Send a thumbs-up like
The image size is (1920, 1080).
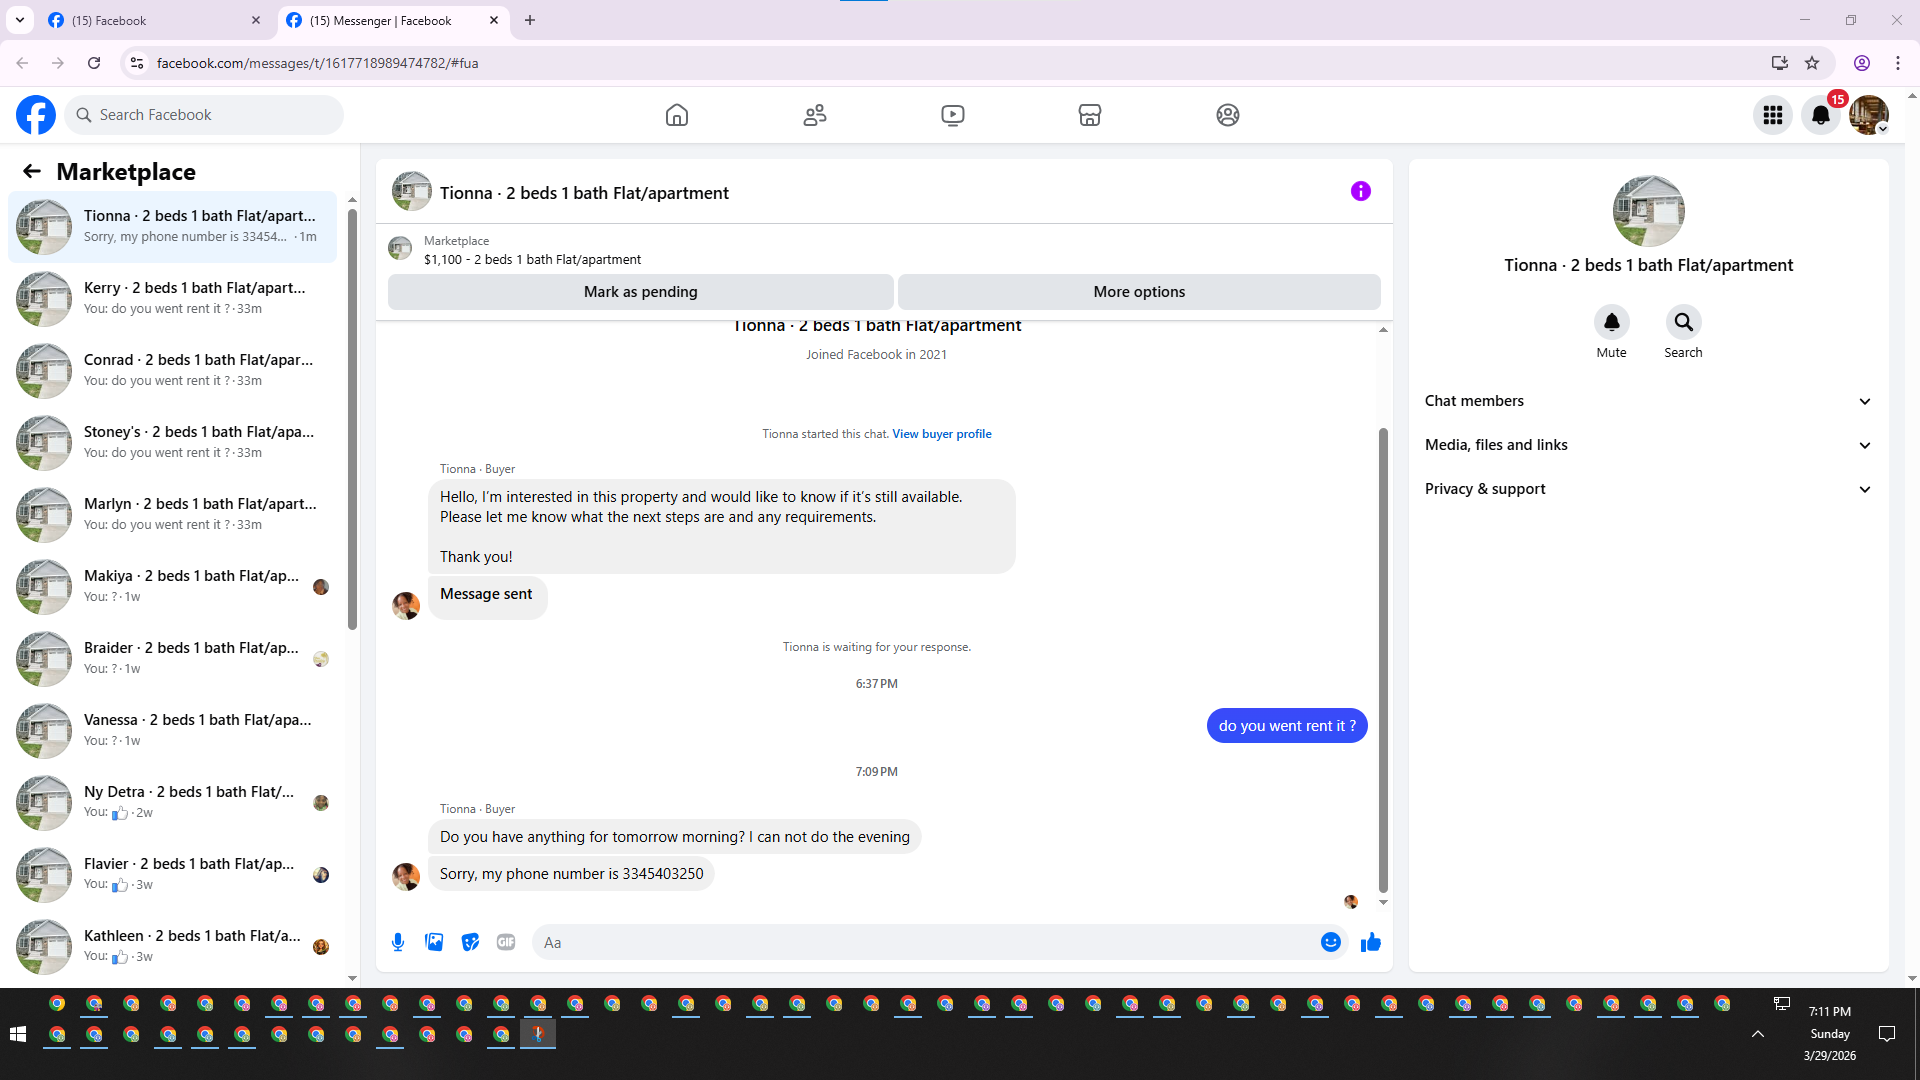[x=1370, y=942]
